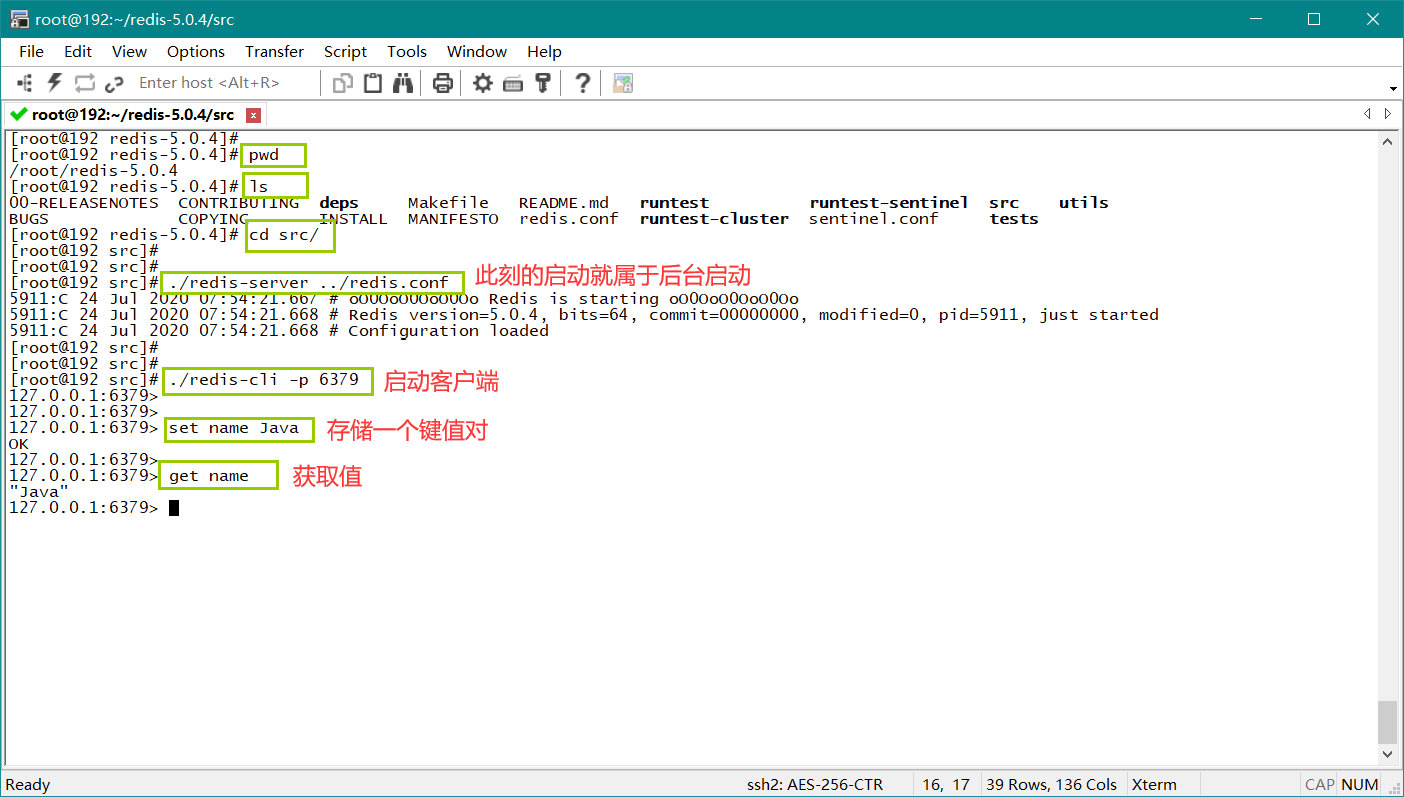Open the Session Manager toolbar icon
Image resolution: width=1404 pixels, height=797 pixels.
(x=26, y=83)
